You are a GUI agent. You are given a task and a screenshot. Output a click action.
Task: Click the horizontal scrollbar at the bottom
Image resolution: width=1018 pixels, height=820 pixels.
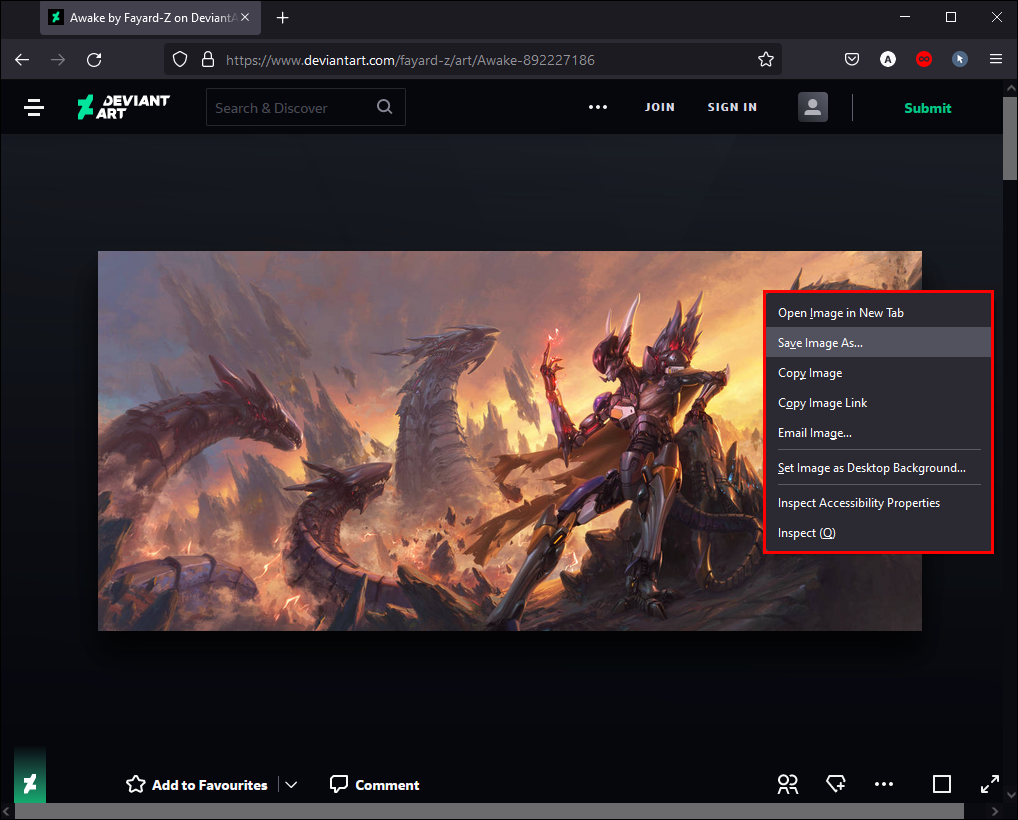[x=489, y=811]
